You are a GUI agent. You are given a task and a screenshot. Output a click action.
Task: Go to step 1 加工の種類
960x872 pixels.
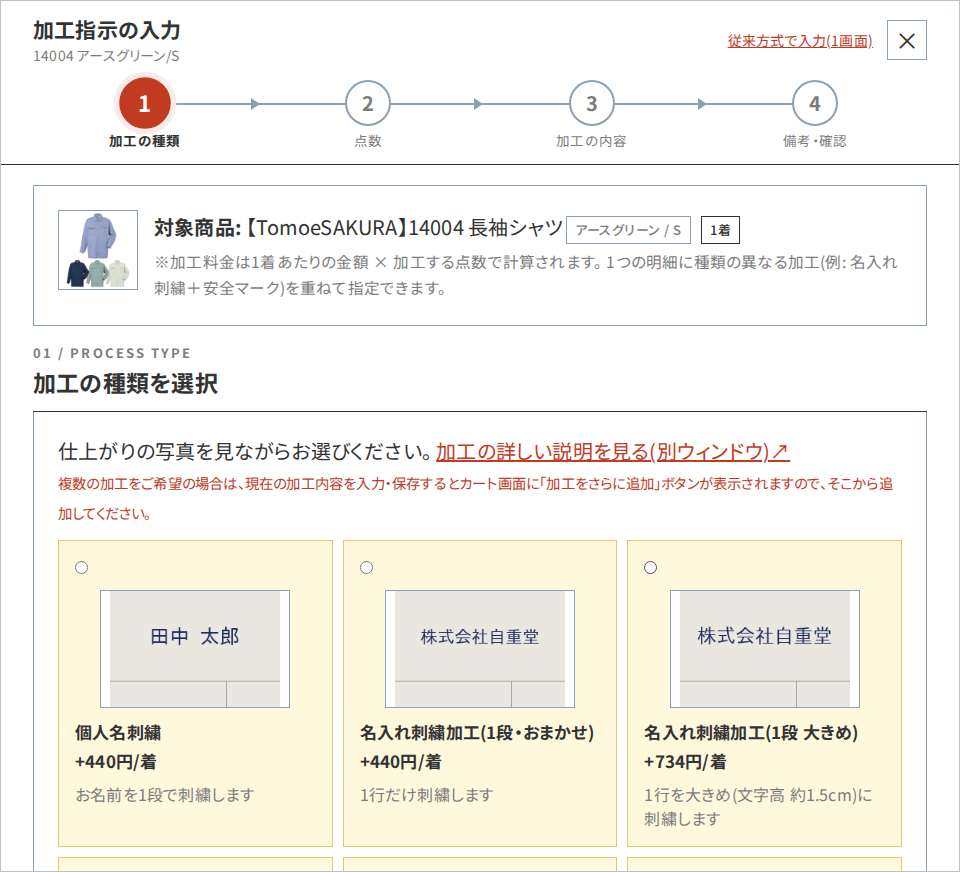point(144,104)
